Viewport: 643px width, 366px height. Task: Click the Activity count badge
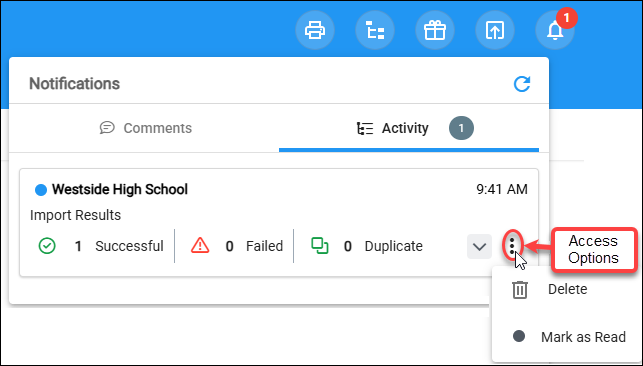(x=461, y=128)
